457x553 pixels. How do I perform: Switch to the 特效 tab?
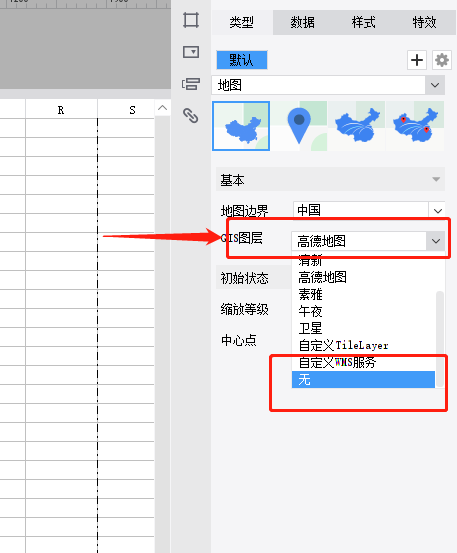click(425, 22)
